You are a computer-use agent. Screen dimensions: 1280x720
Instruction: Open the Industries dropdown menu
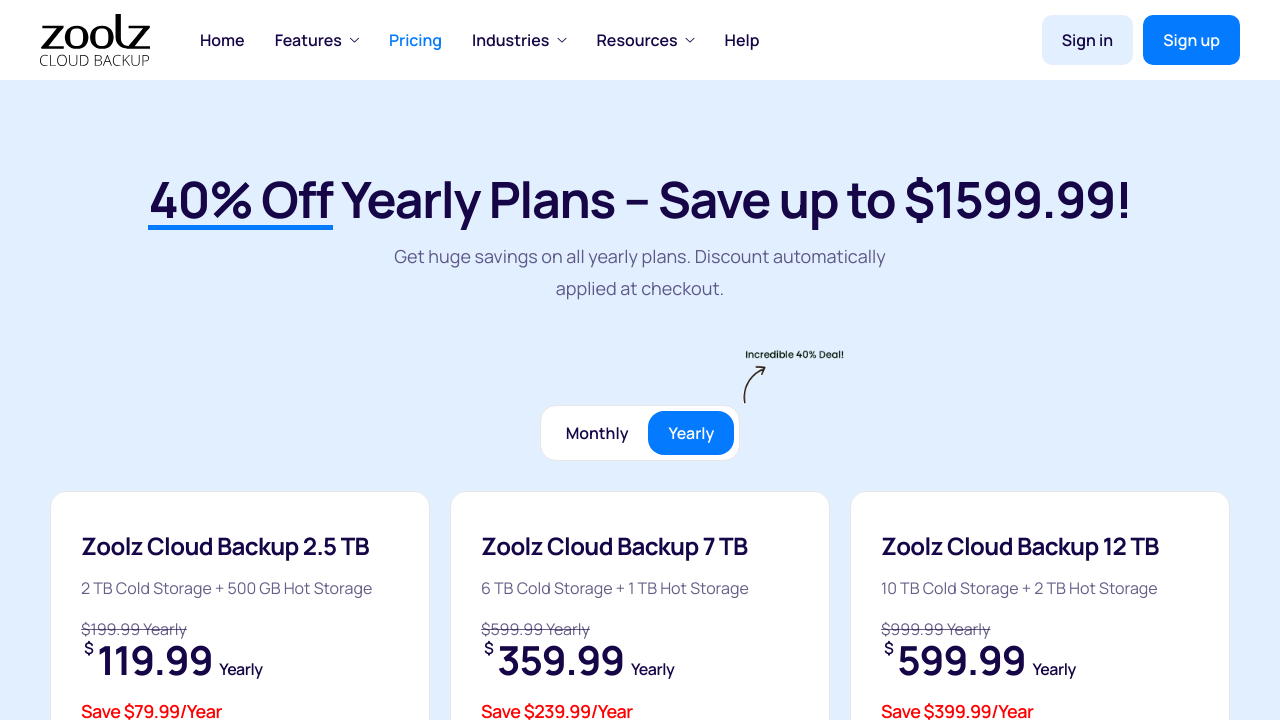tap(510, 40)
